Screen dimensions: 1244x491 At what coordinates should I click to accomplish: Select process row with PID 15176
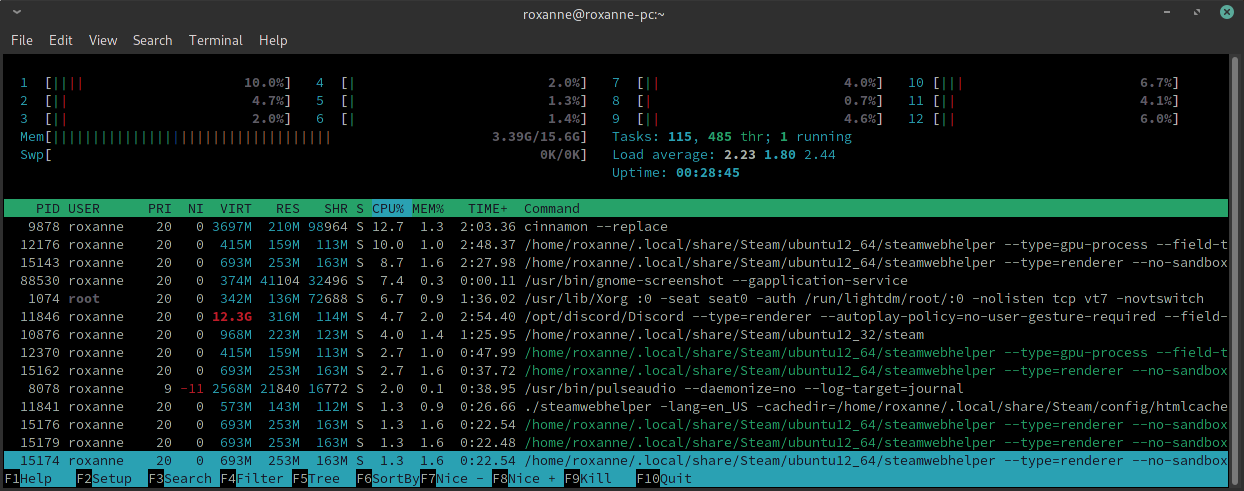tap(616, 425)
